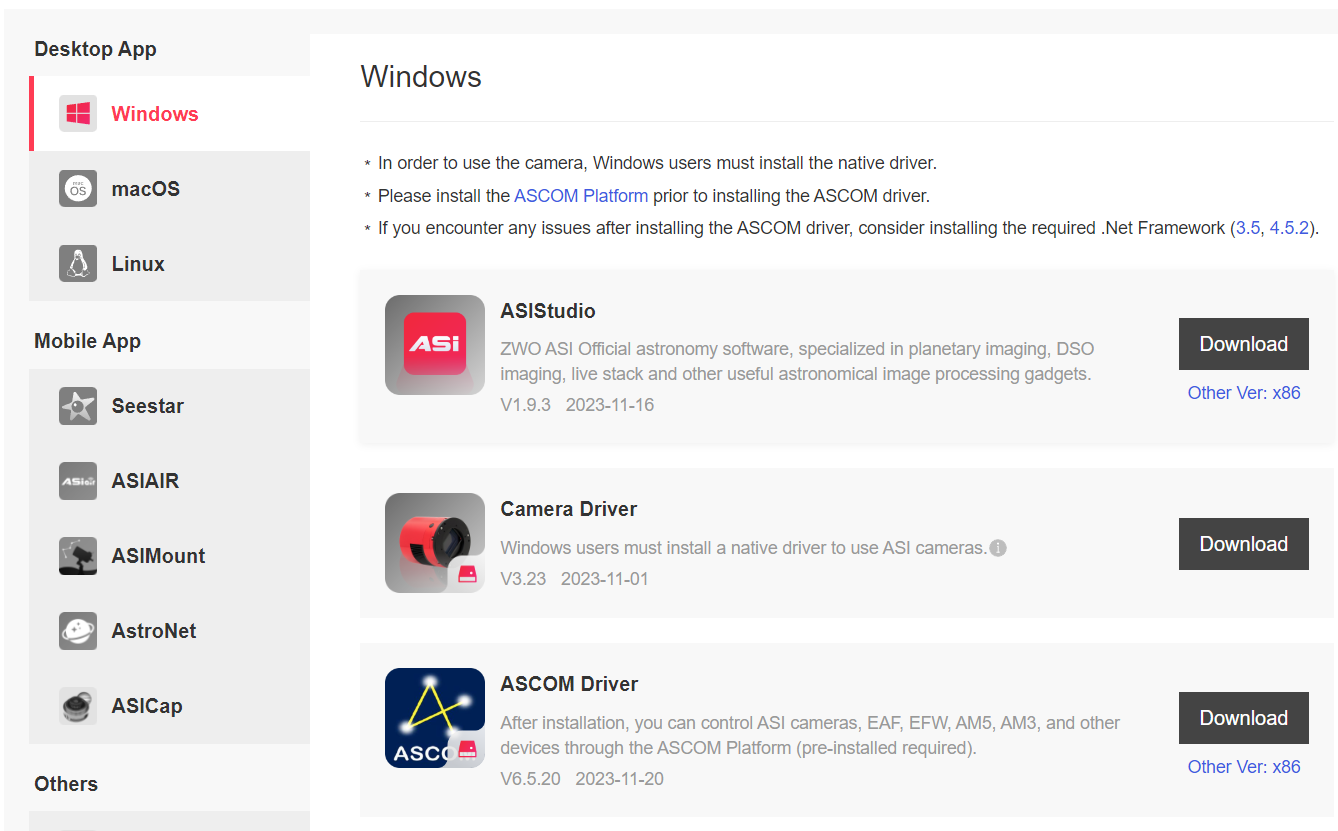
Task: Click the ASCOM Driver title text
Action: click(x=569, y=684)
